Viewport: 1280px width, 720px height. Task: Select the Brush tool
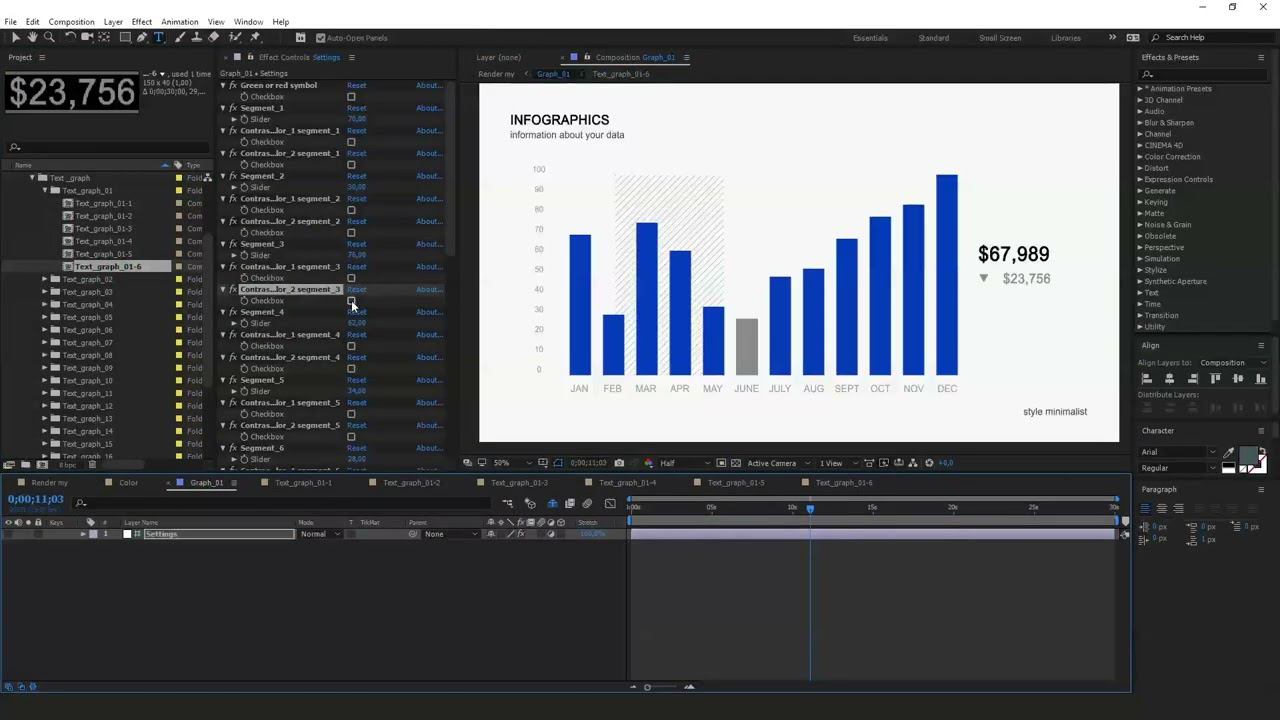click(x=180, y=38)
